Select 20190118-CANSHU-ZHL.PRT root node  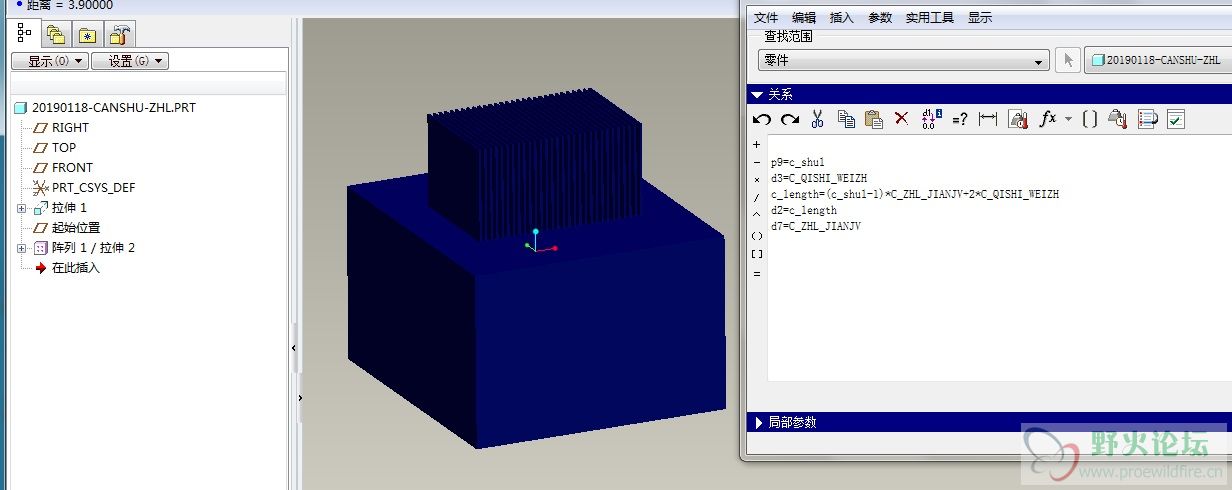pos(105,107)
